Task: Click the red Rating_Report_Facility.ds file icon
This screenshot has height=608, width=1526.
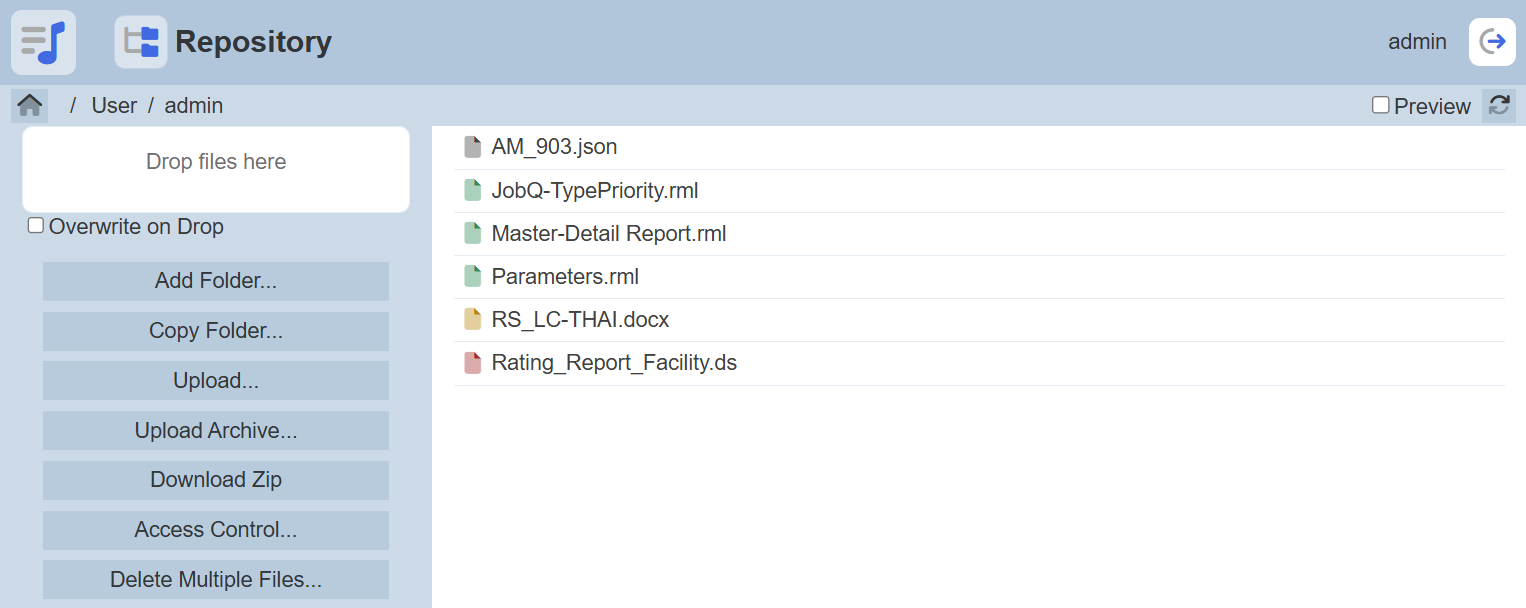Action: click(x=473, y=363)
